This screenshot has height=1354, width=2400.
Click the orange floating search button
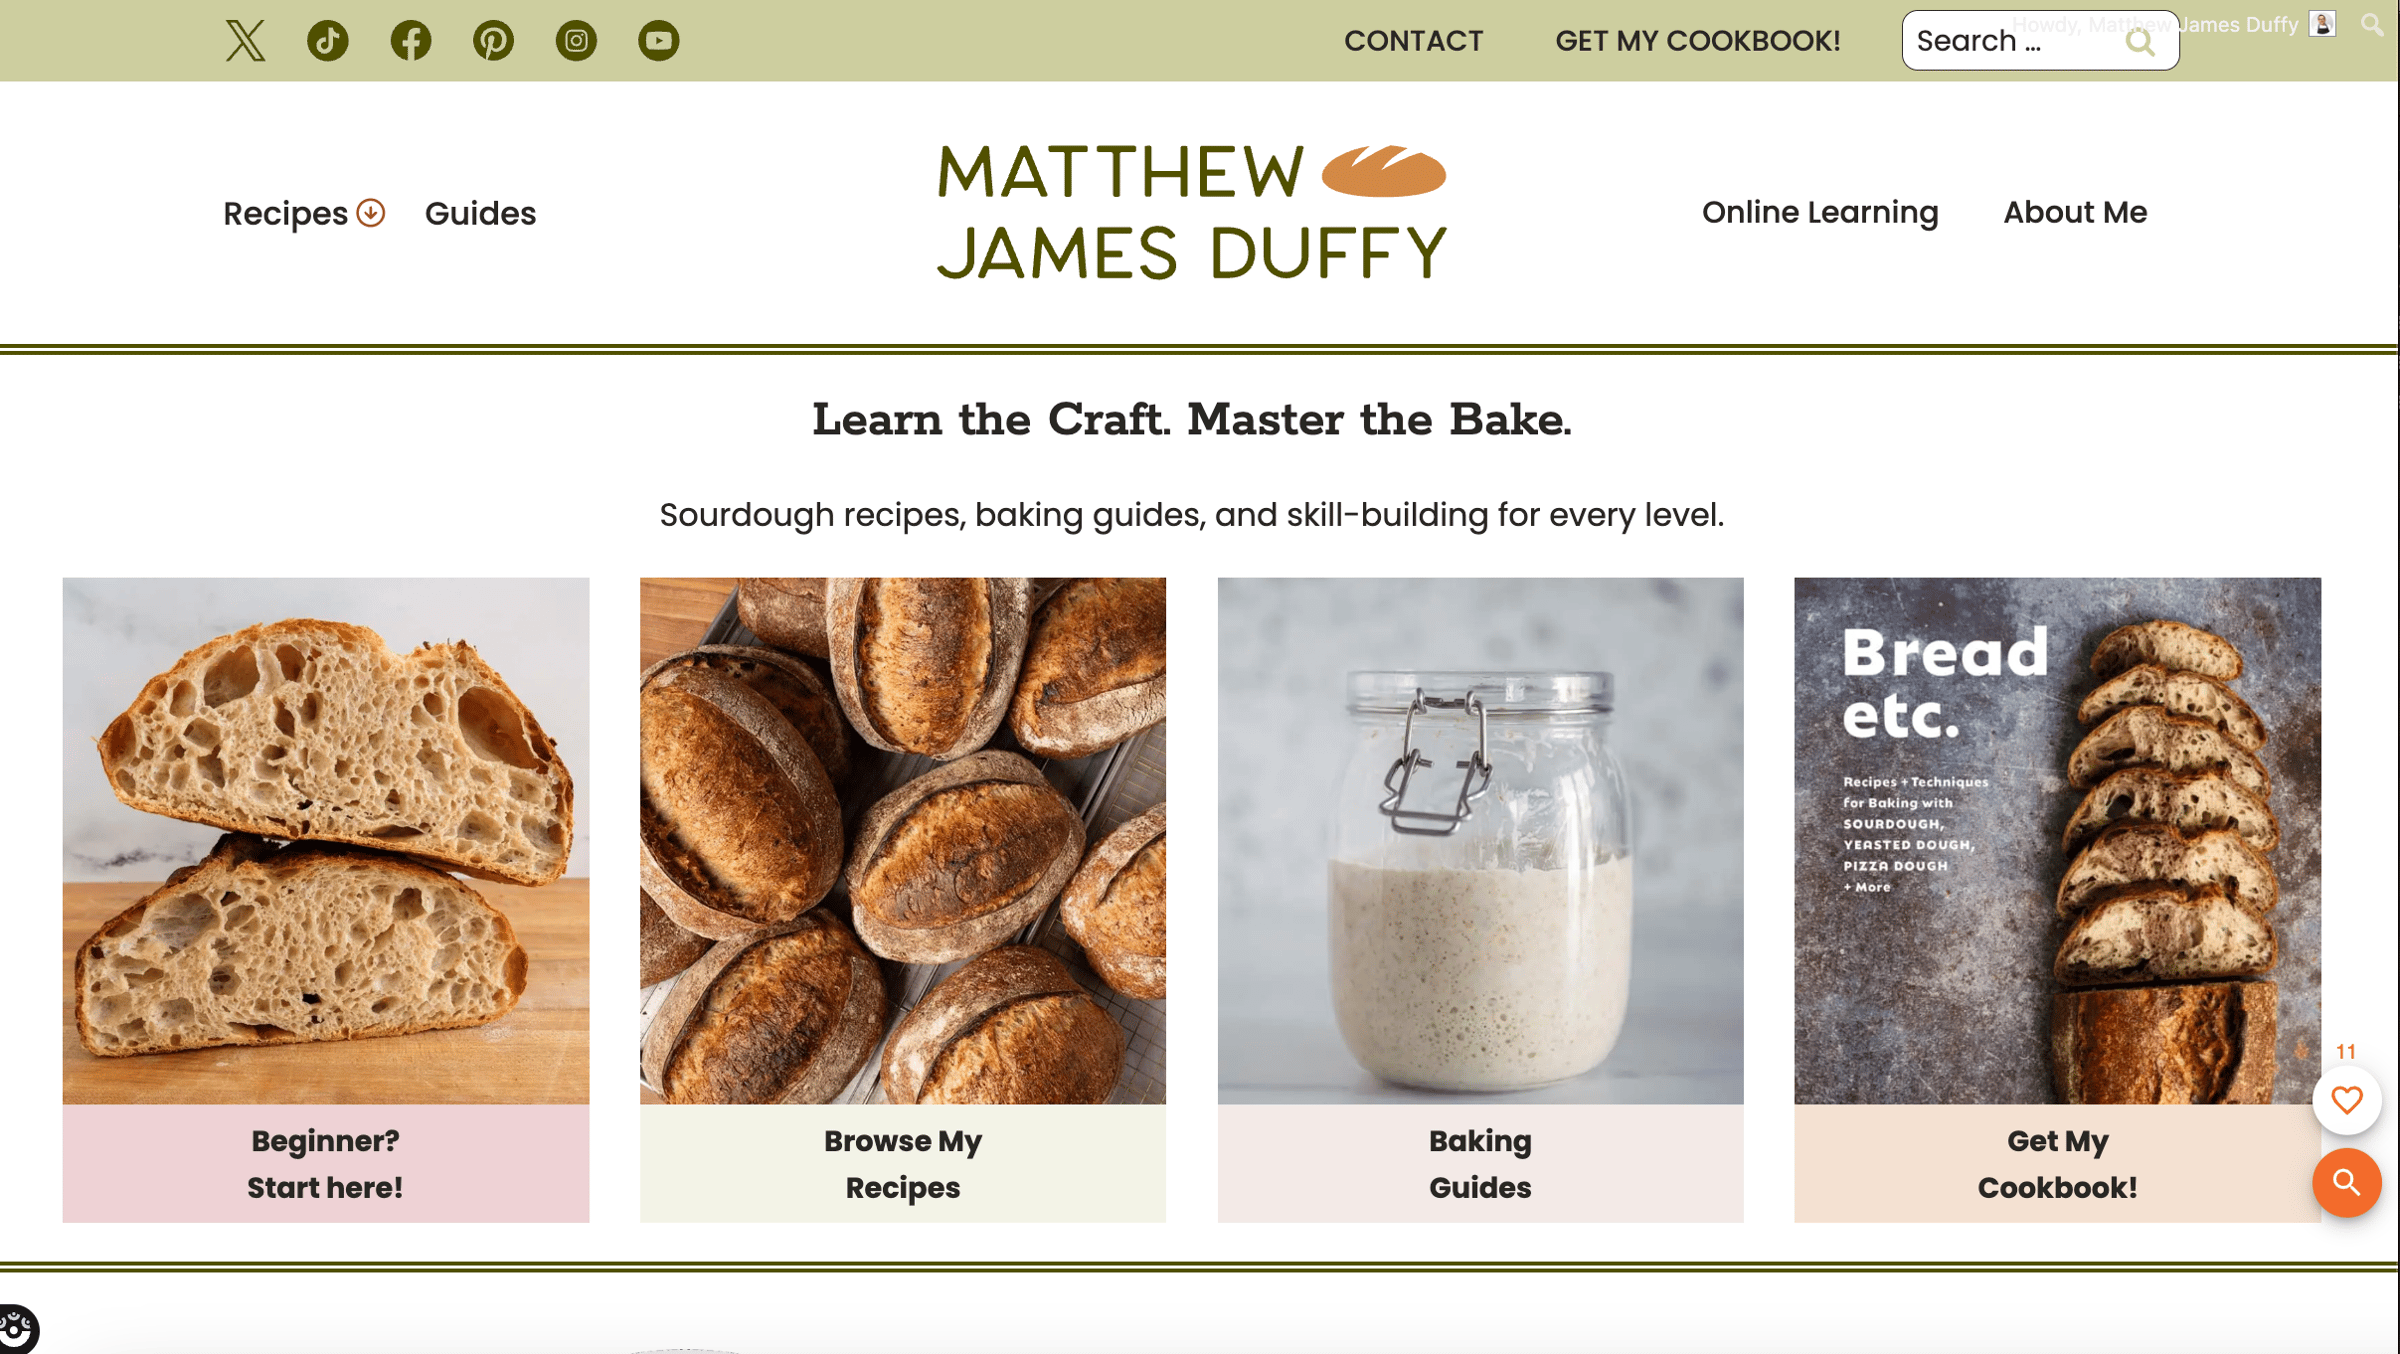pyautogui.click(x=2346, y=1182)
